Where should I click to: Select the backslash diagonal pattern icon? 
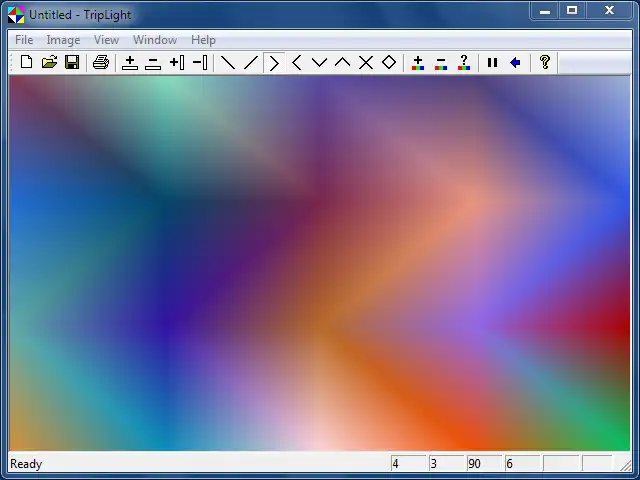click(228, 62)
